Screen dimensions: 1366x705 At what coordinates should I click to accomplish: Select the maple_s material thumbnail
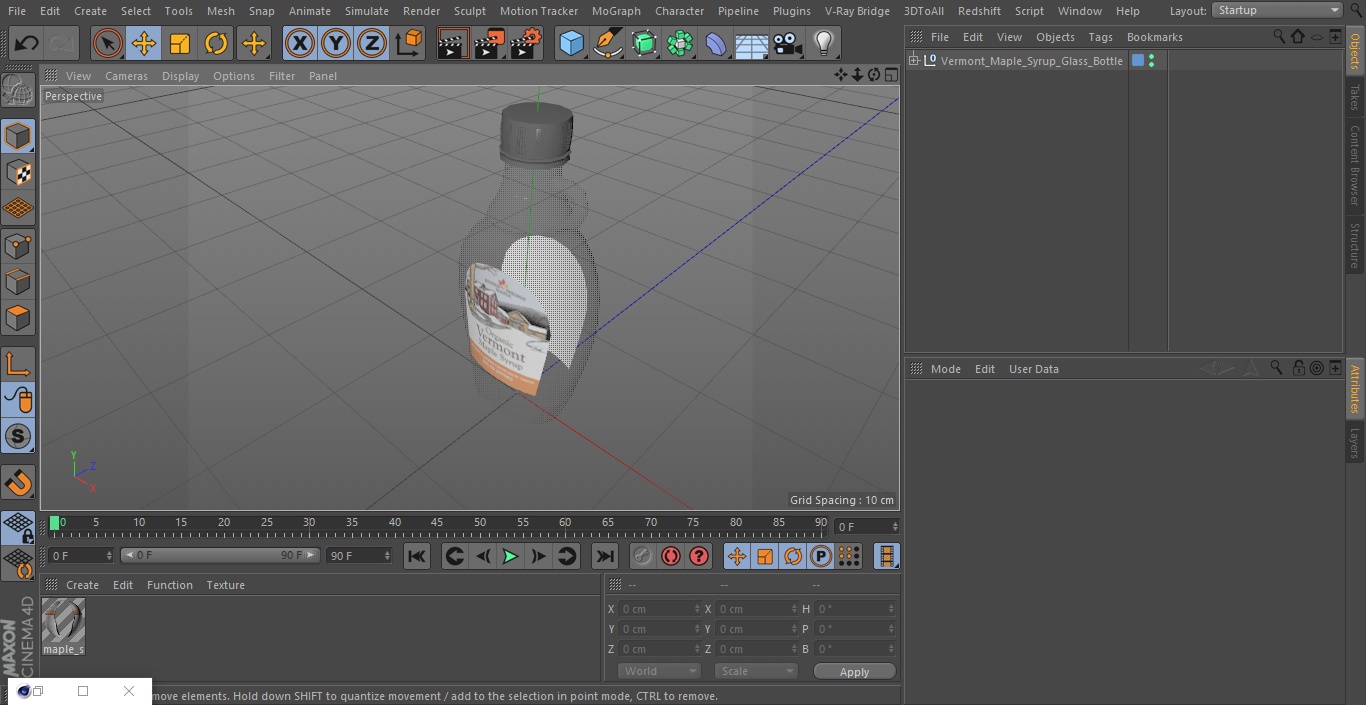click(63, 622)
